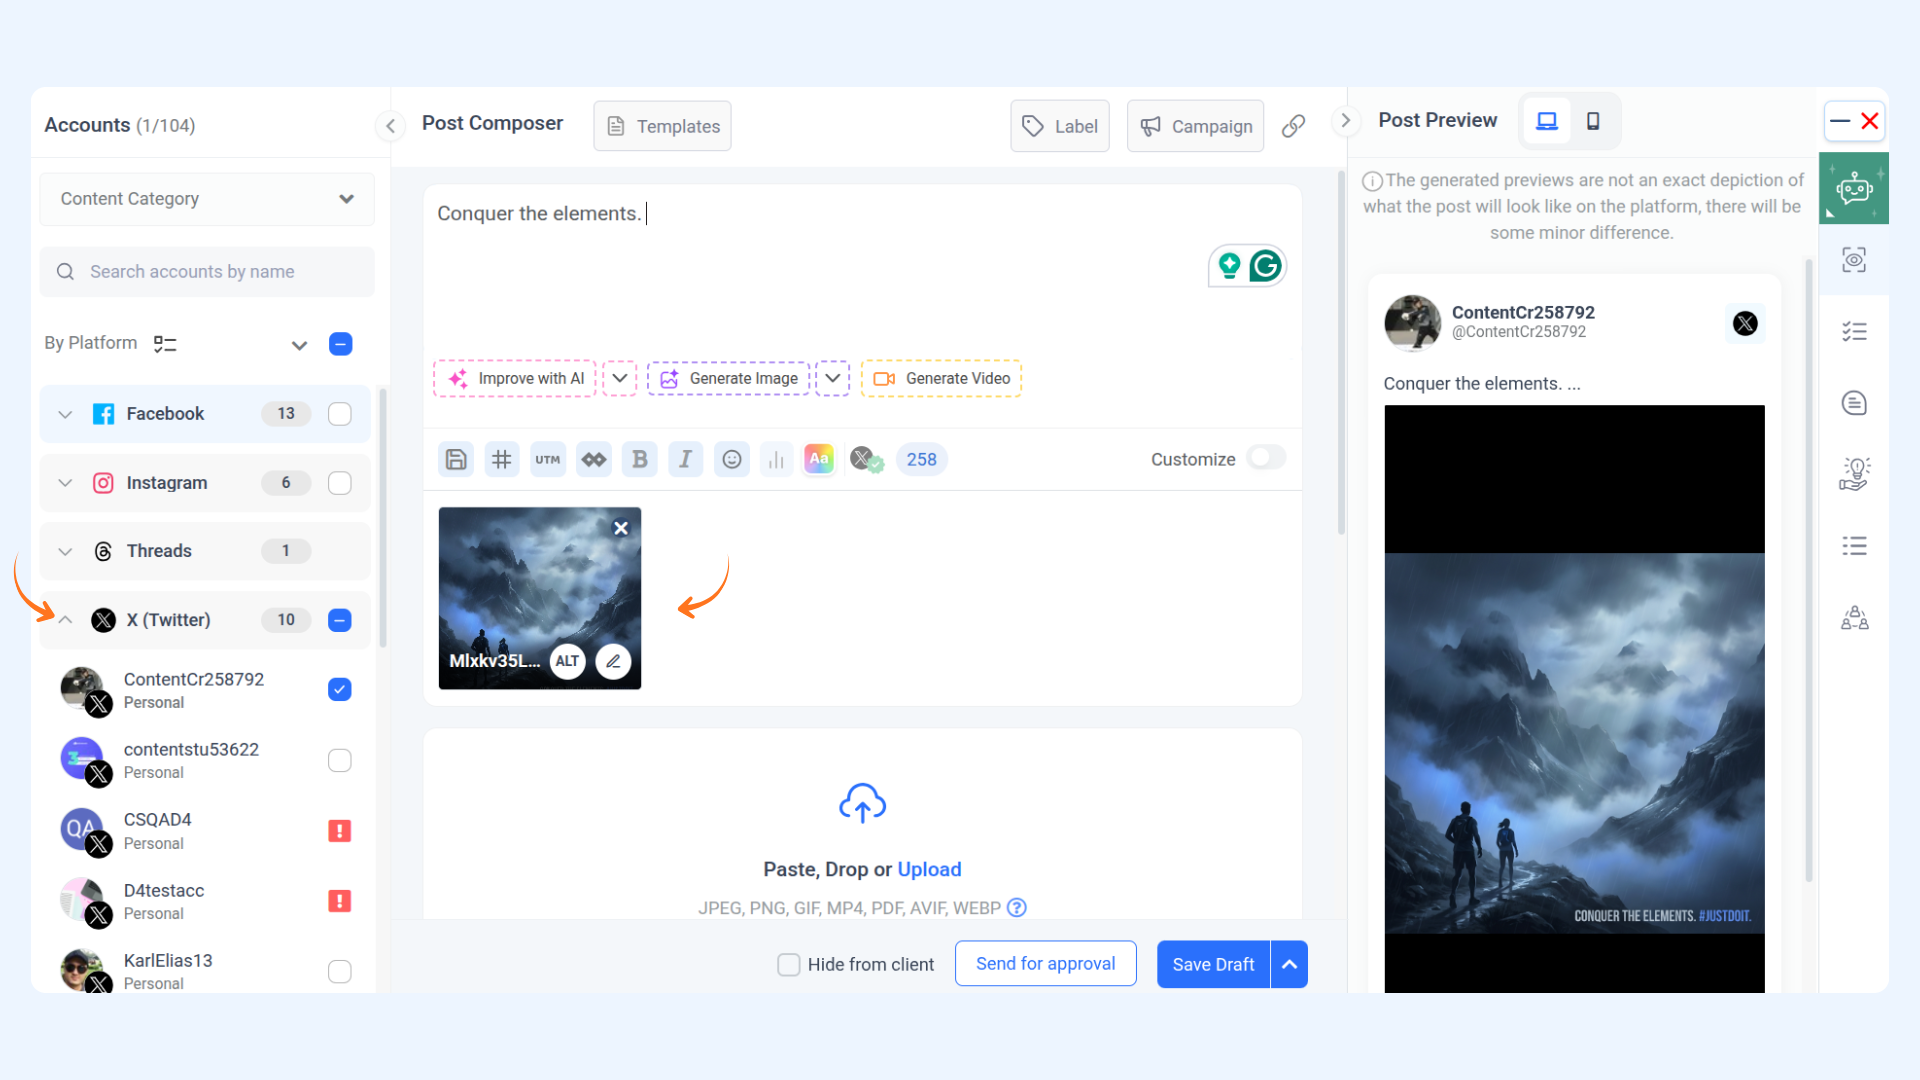Image resolution: width=1920 pixels, height=1080 pixels.
Task: Open the Templates menu
Action: [662, 126]
